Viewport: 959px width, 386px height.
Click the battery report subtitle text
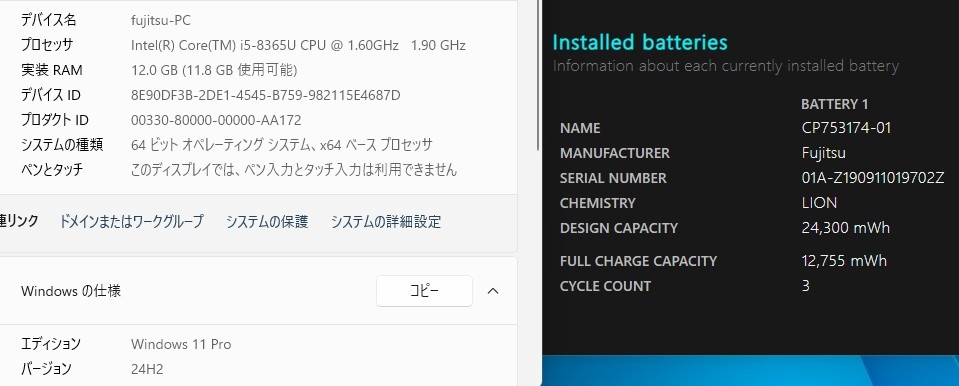[x=725, y=66]
